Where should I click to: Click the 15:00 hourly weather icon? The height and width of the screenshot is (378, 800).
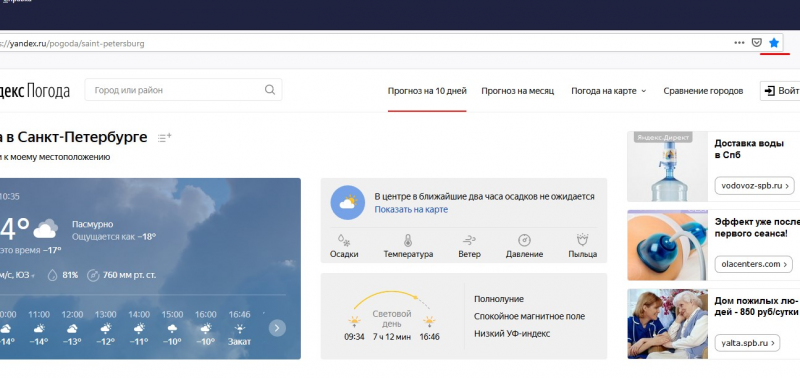coord(172,329)
